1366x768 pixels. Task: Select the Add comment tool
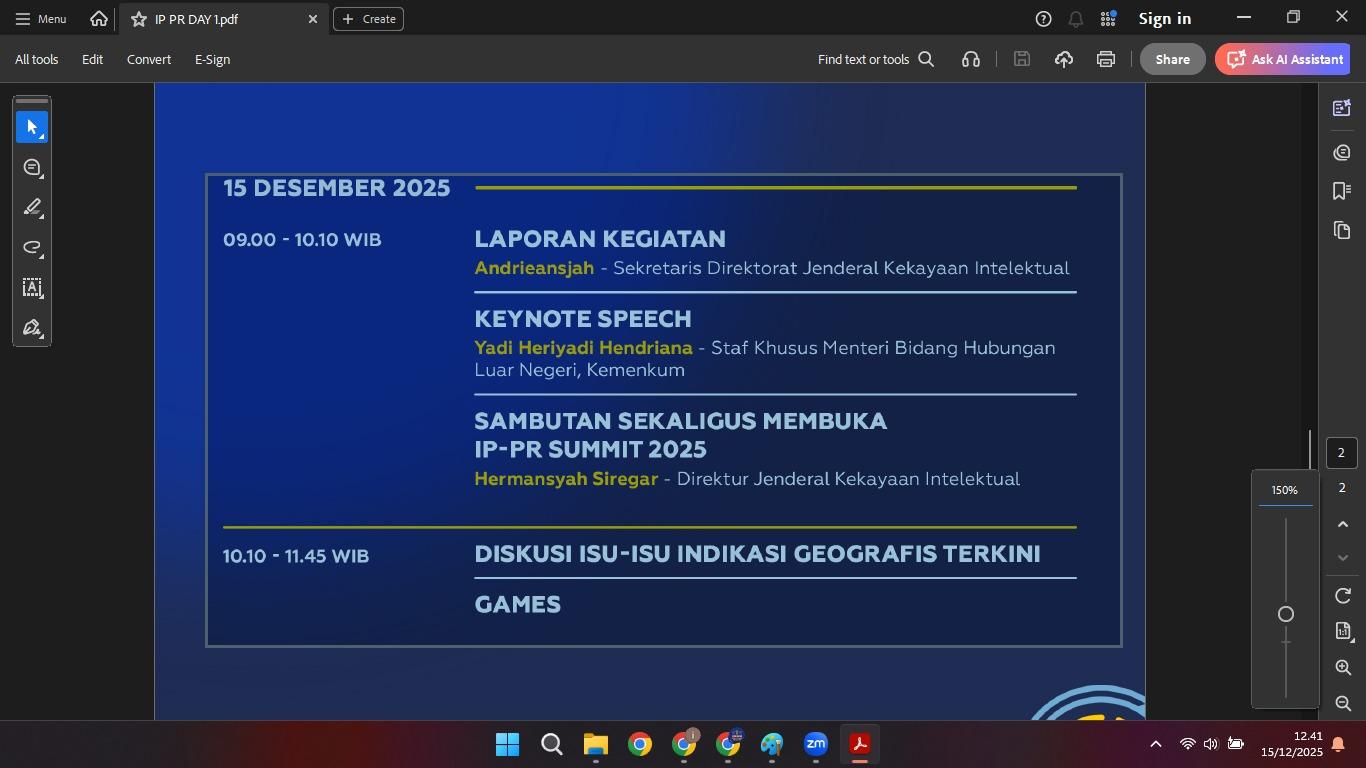pyautogui.click(x=32, y=168)
